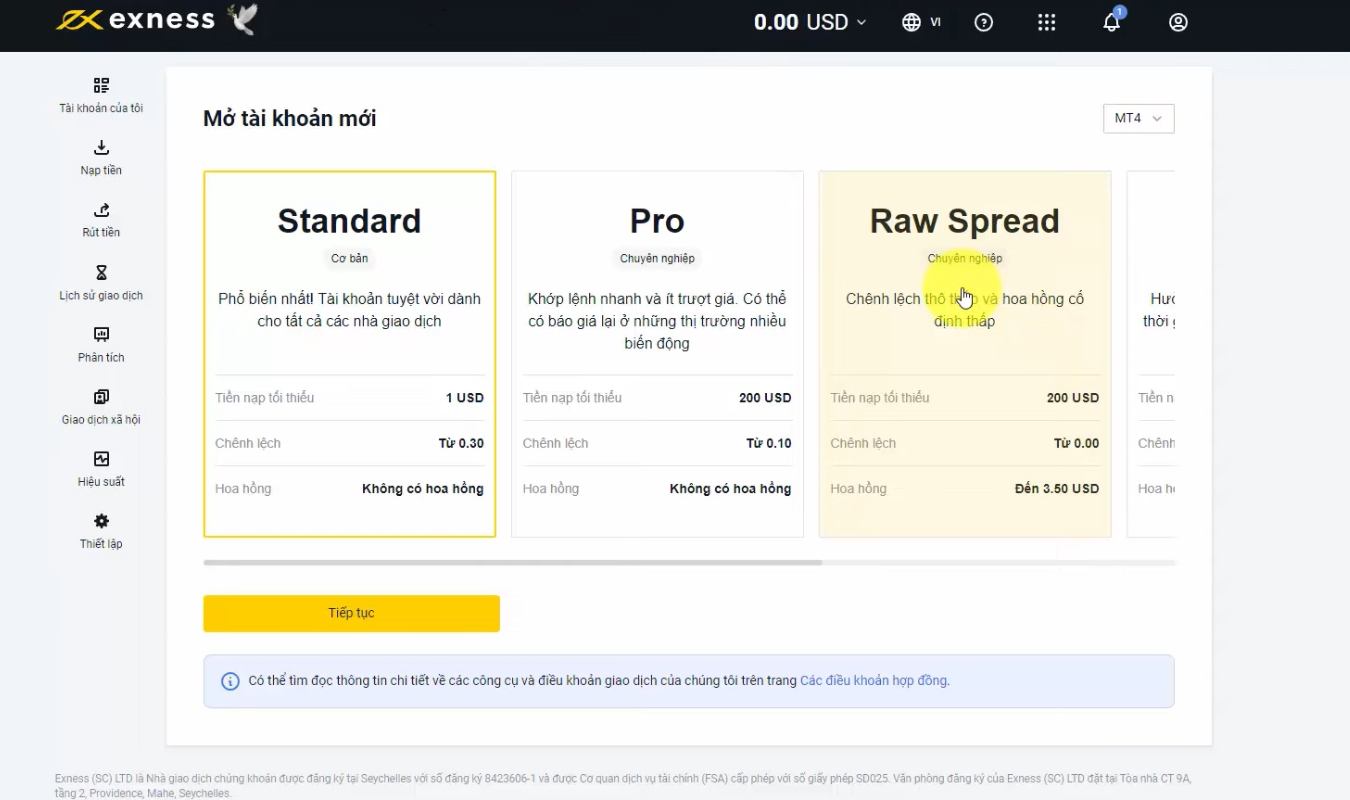
Task: Click the Tiếp tục button
Action: pyautogui.click(x=351, y=613)
